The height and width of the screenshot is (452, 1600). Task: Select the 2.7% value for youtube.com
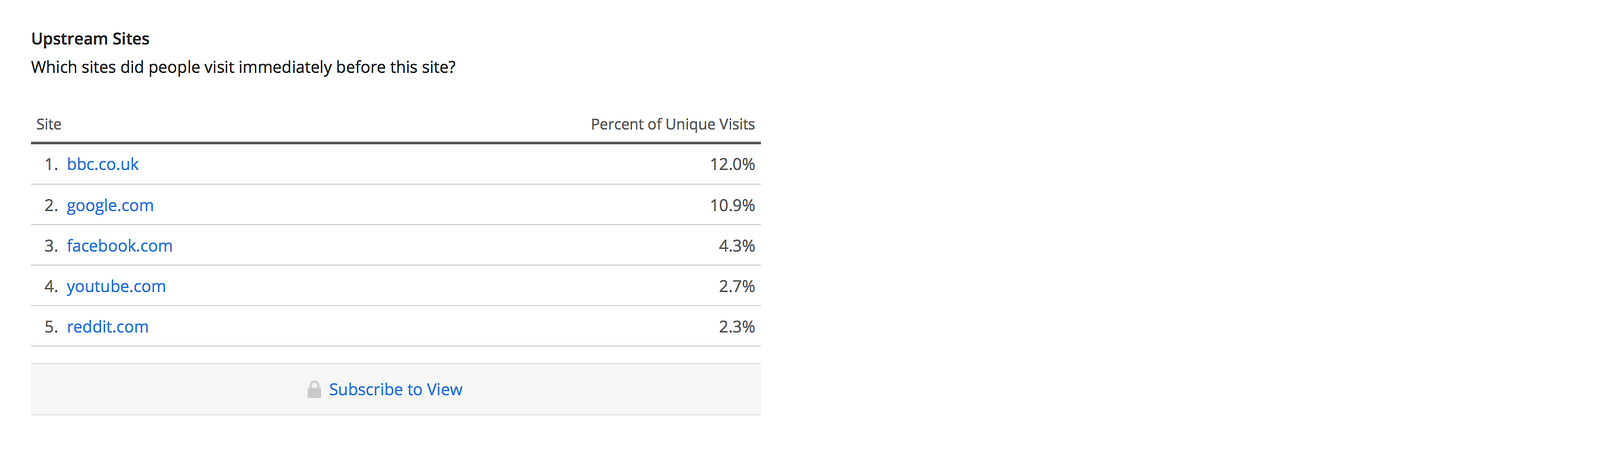click(x=736, y=286)
